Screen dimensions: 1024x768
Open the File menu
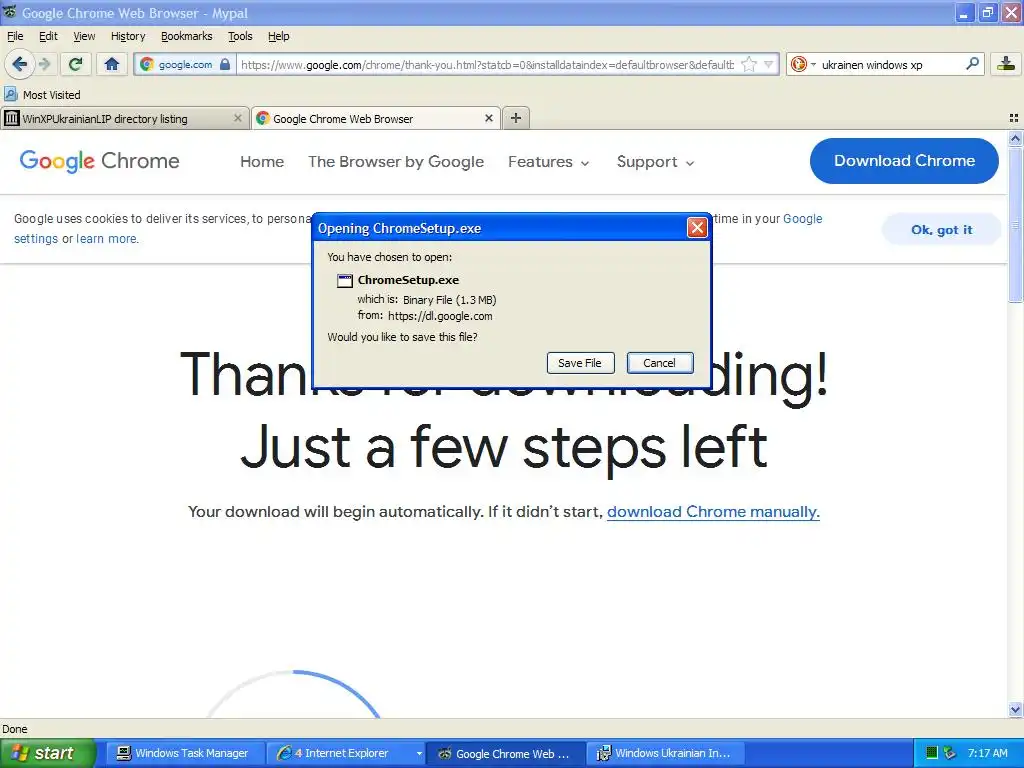pos(15,36)
